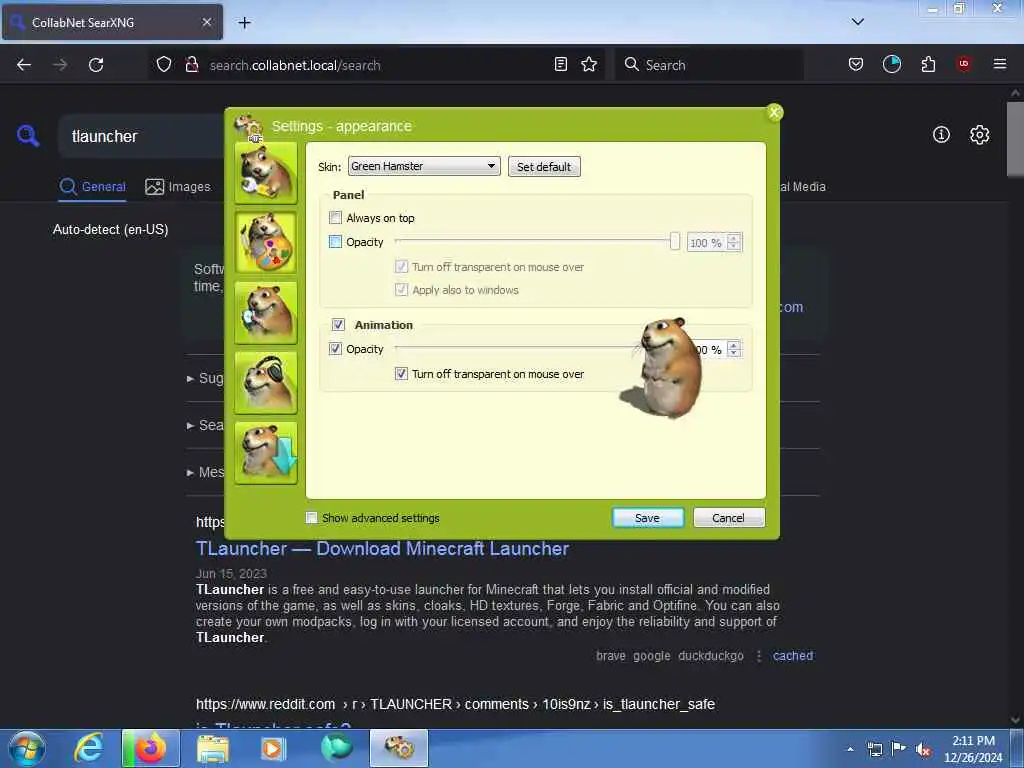Switch to the Images search tab
Image resolution: width=1024 pixels, height=768 pixels.
(x=178, y=187)
